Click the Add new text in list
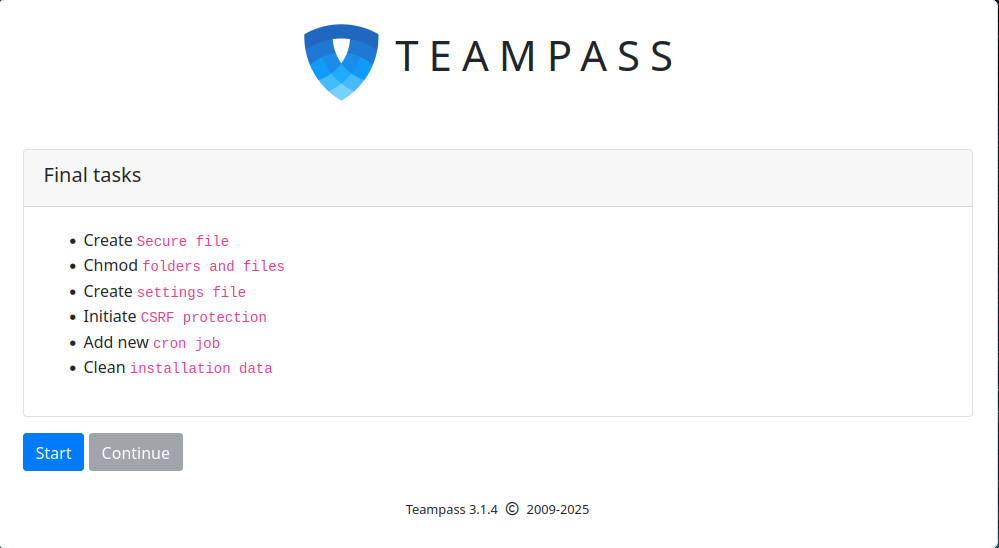This screenshot has width=999, height=548. click(x=116, y=343)
